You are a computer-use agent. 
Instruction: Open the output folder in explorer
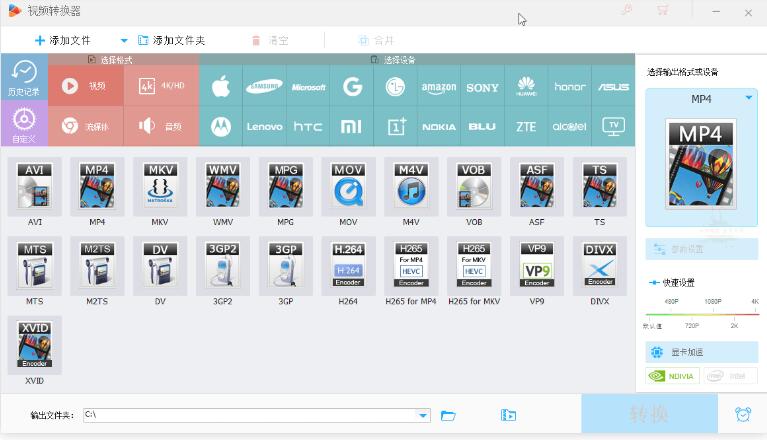[x=449, y=415]
